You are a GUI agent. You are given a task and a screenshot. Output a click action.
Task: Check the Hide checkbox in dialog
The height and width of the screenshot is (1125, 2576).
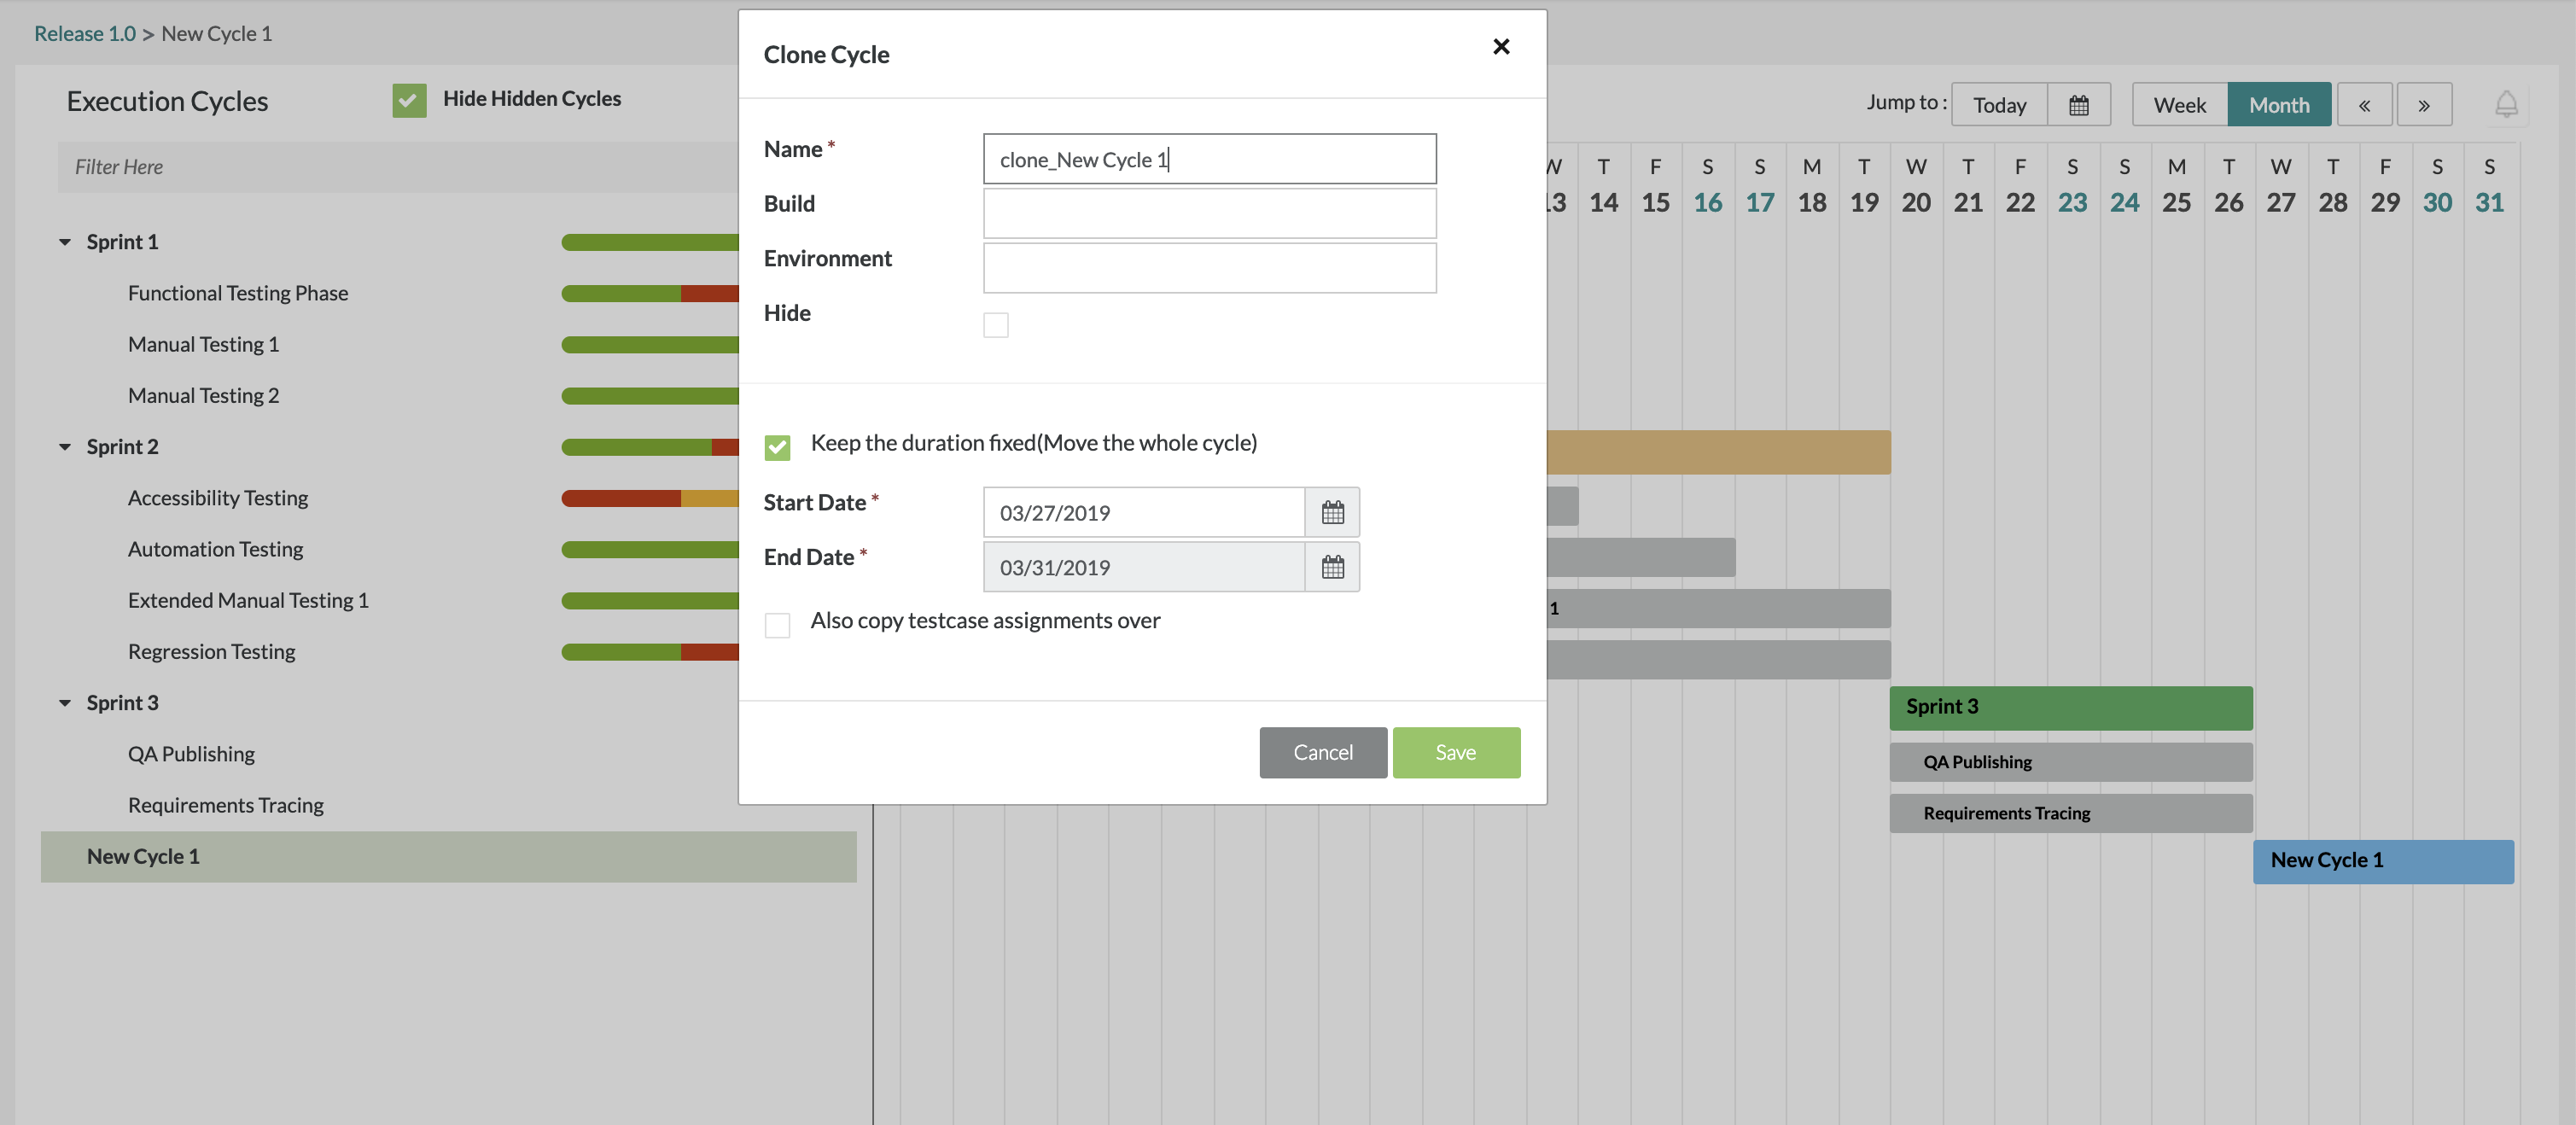coord(995,324)
